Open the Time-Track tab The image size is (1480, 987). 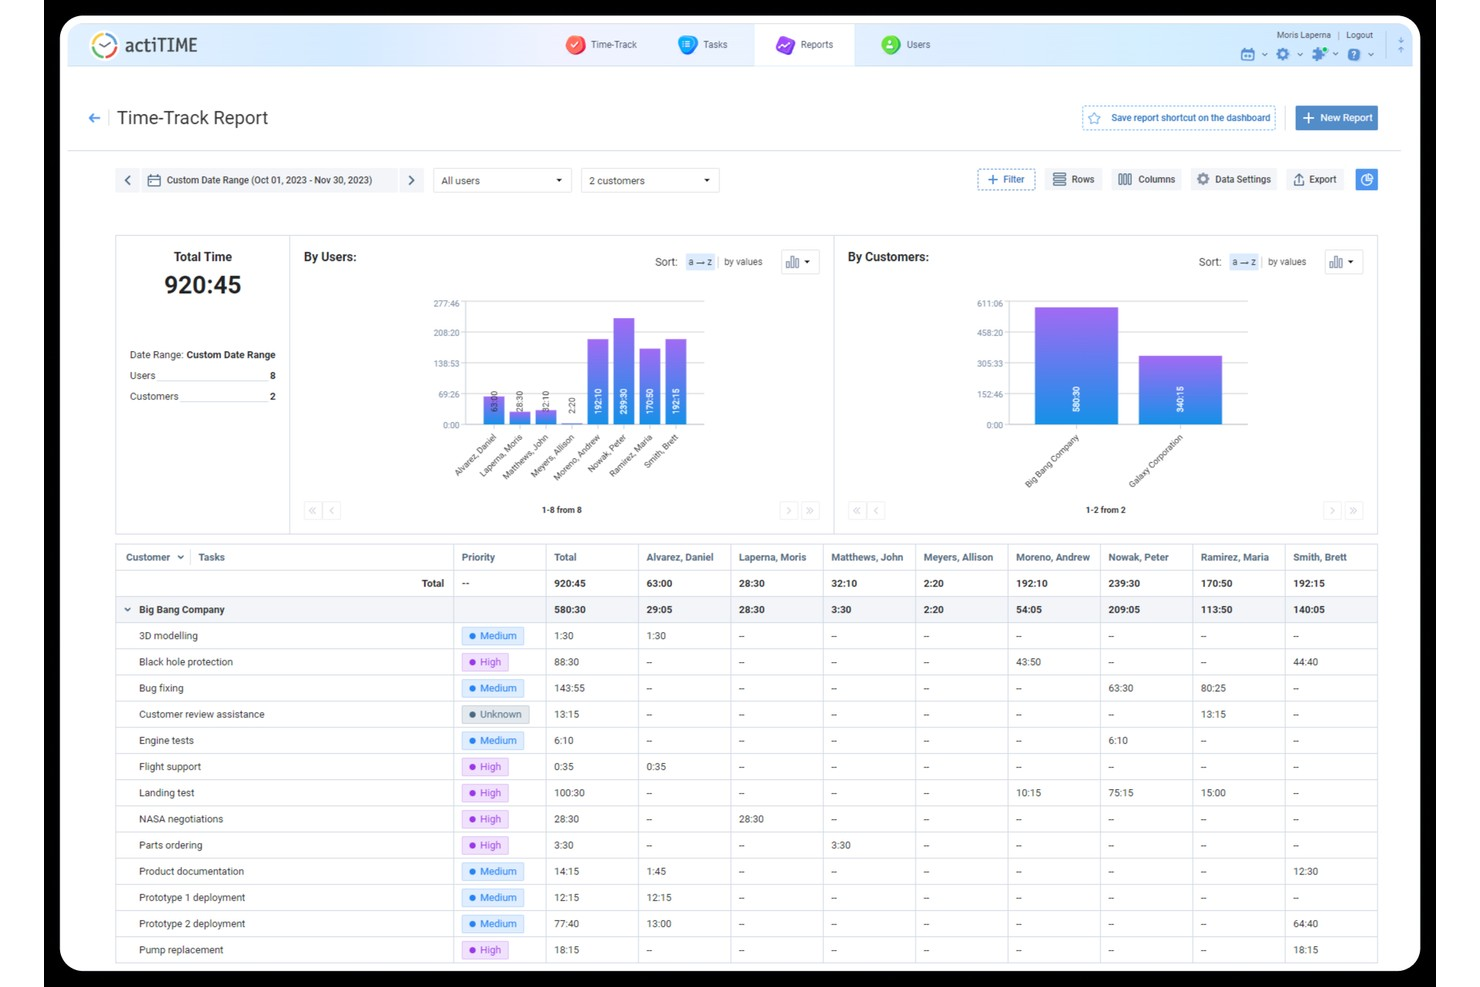(601, 45)
